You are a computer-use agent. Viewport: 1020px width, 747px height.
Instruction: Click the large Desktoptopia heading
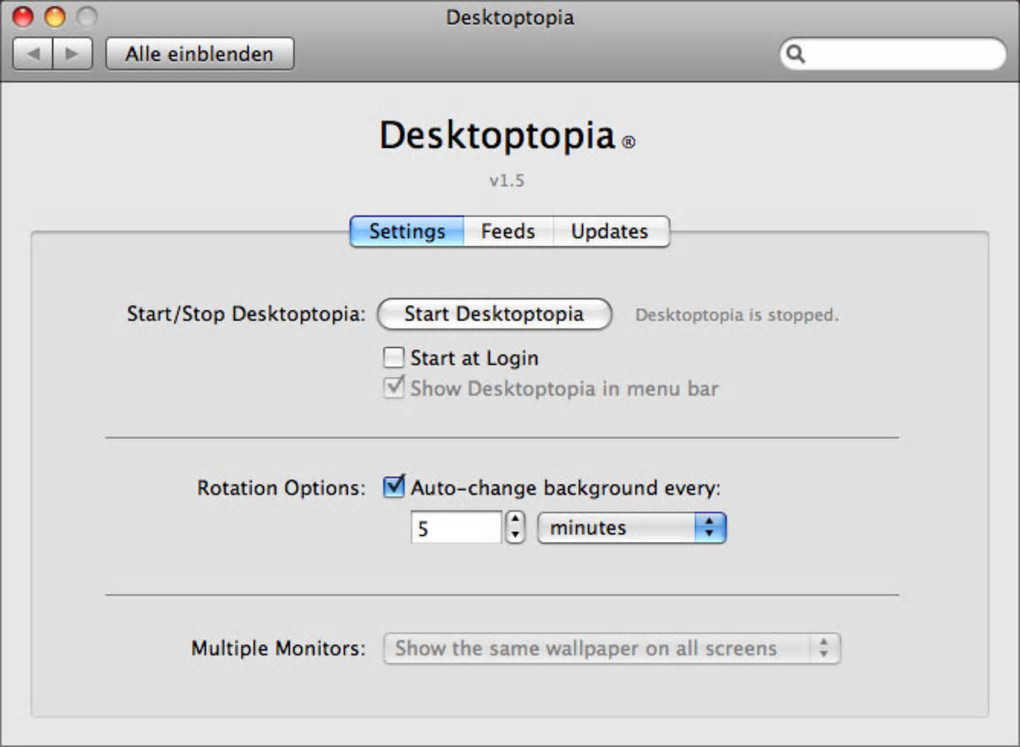[x=498, y=135]
